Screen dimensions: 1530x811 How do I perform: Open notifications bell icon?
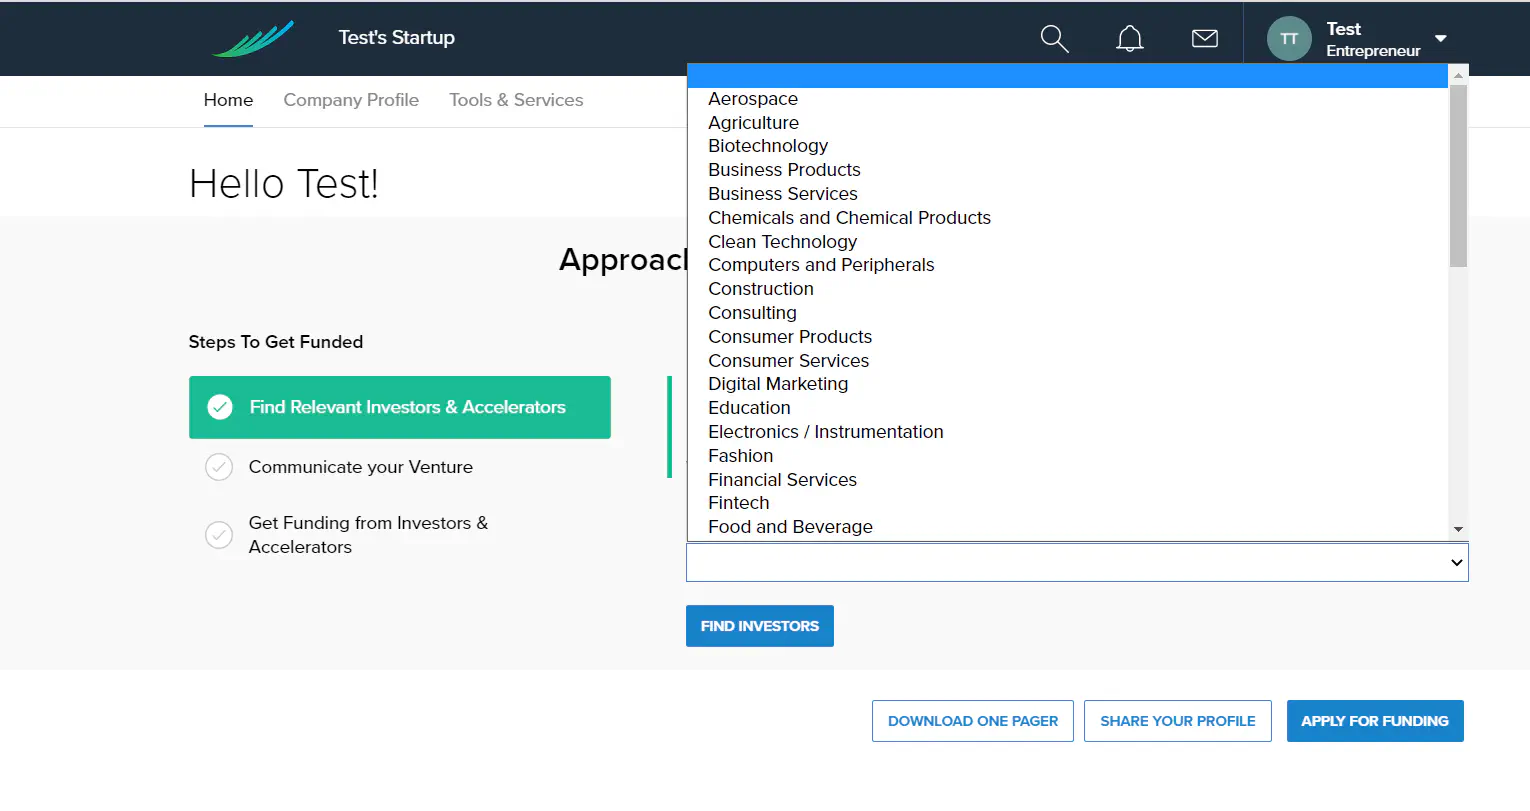[1129, 39]
